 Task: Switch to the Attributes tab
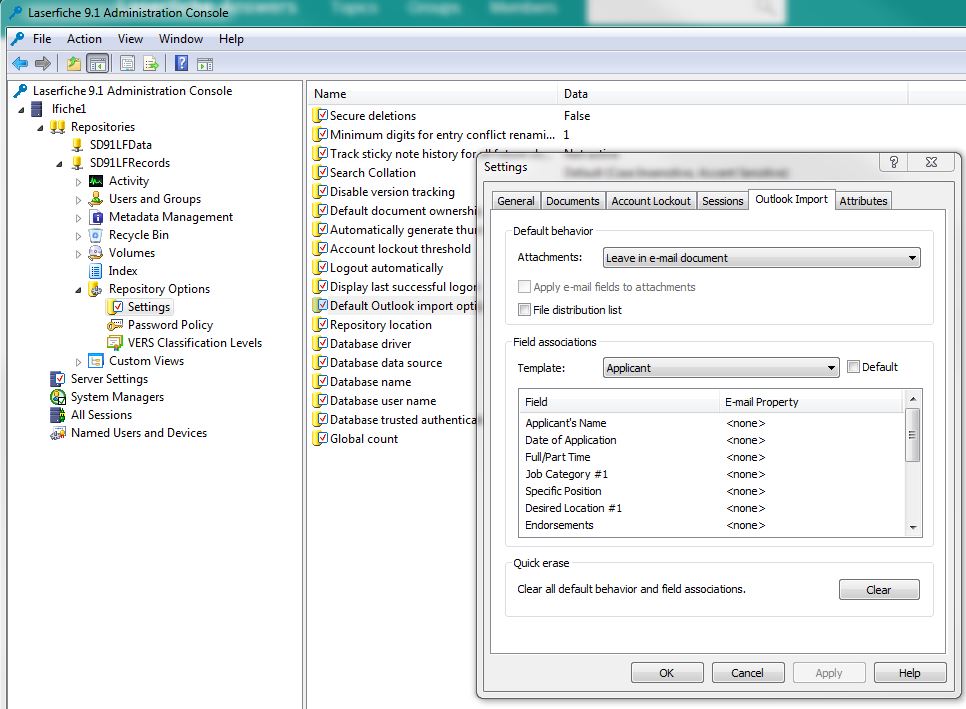tap(863, 201)
